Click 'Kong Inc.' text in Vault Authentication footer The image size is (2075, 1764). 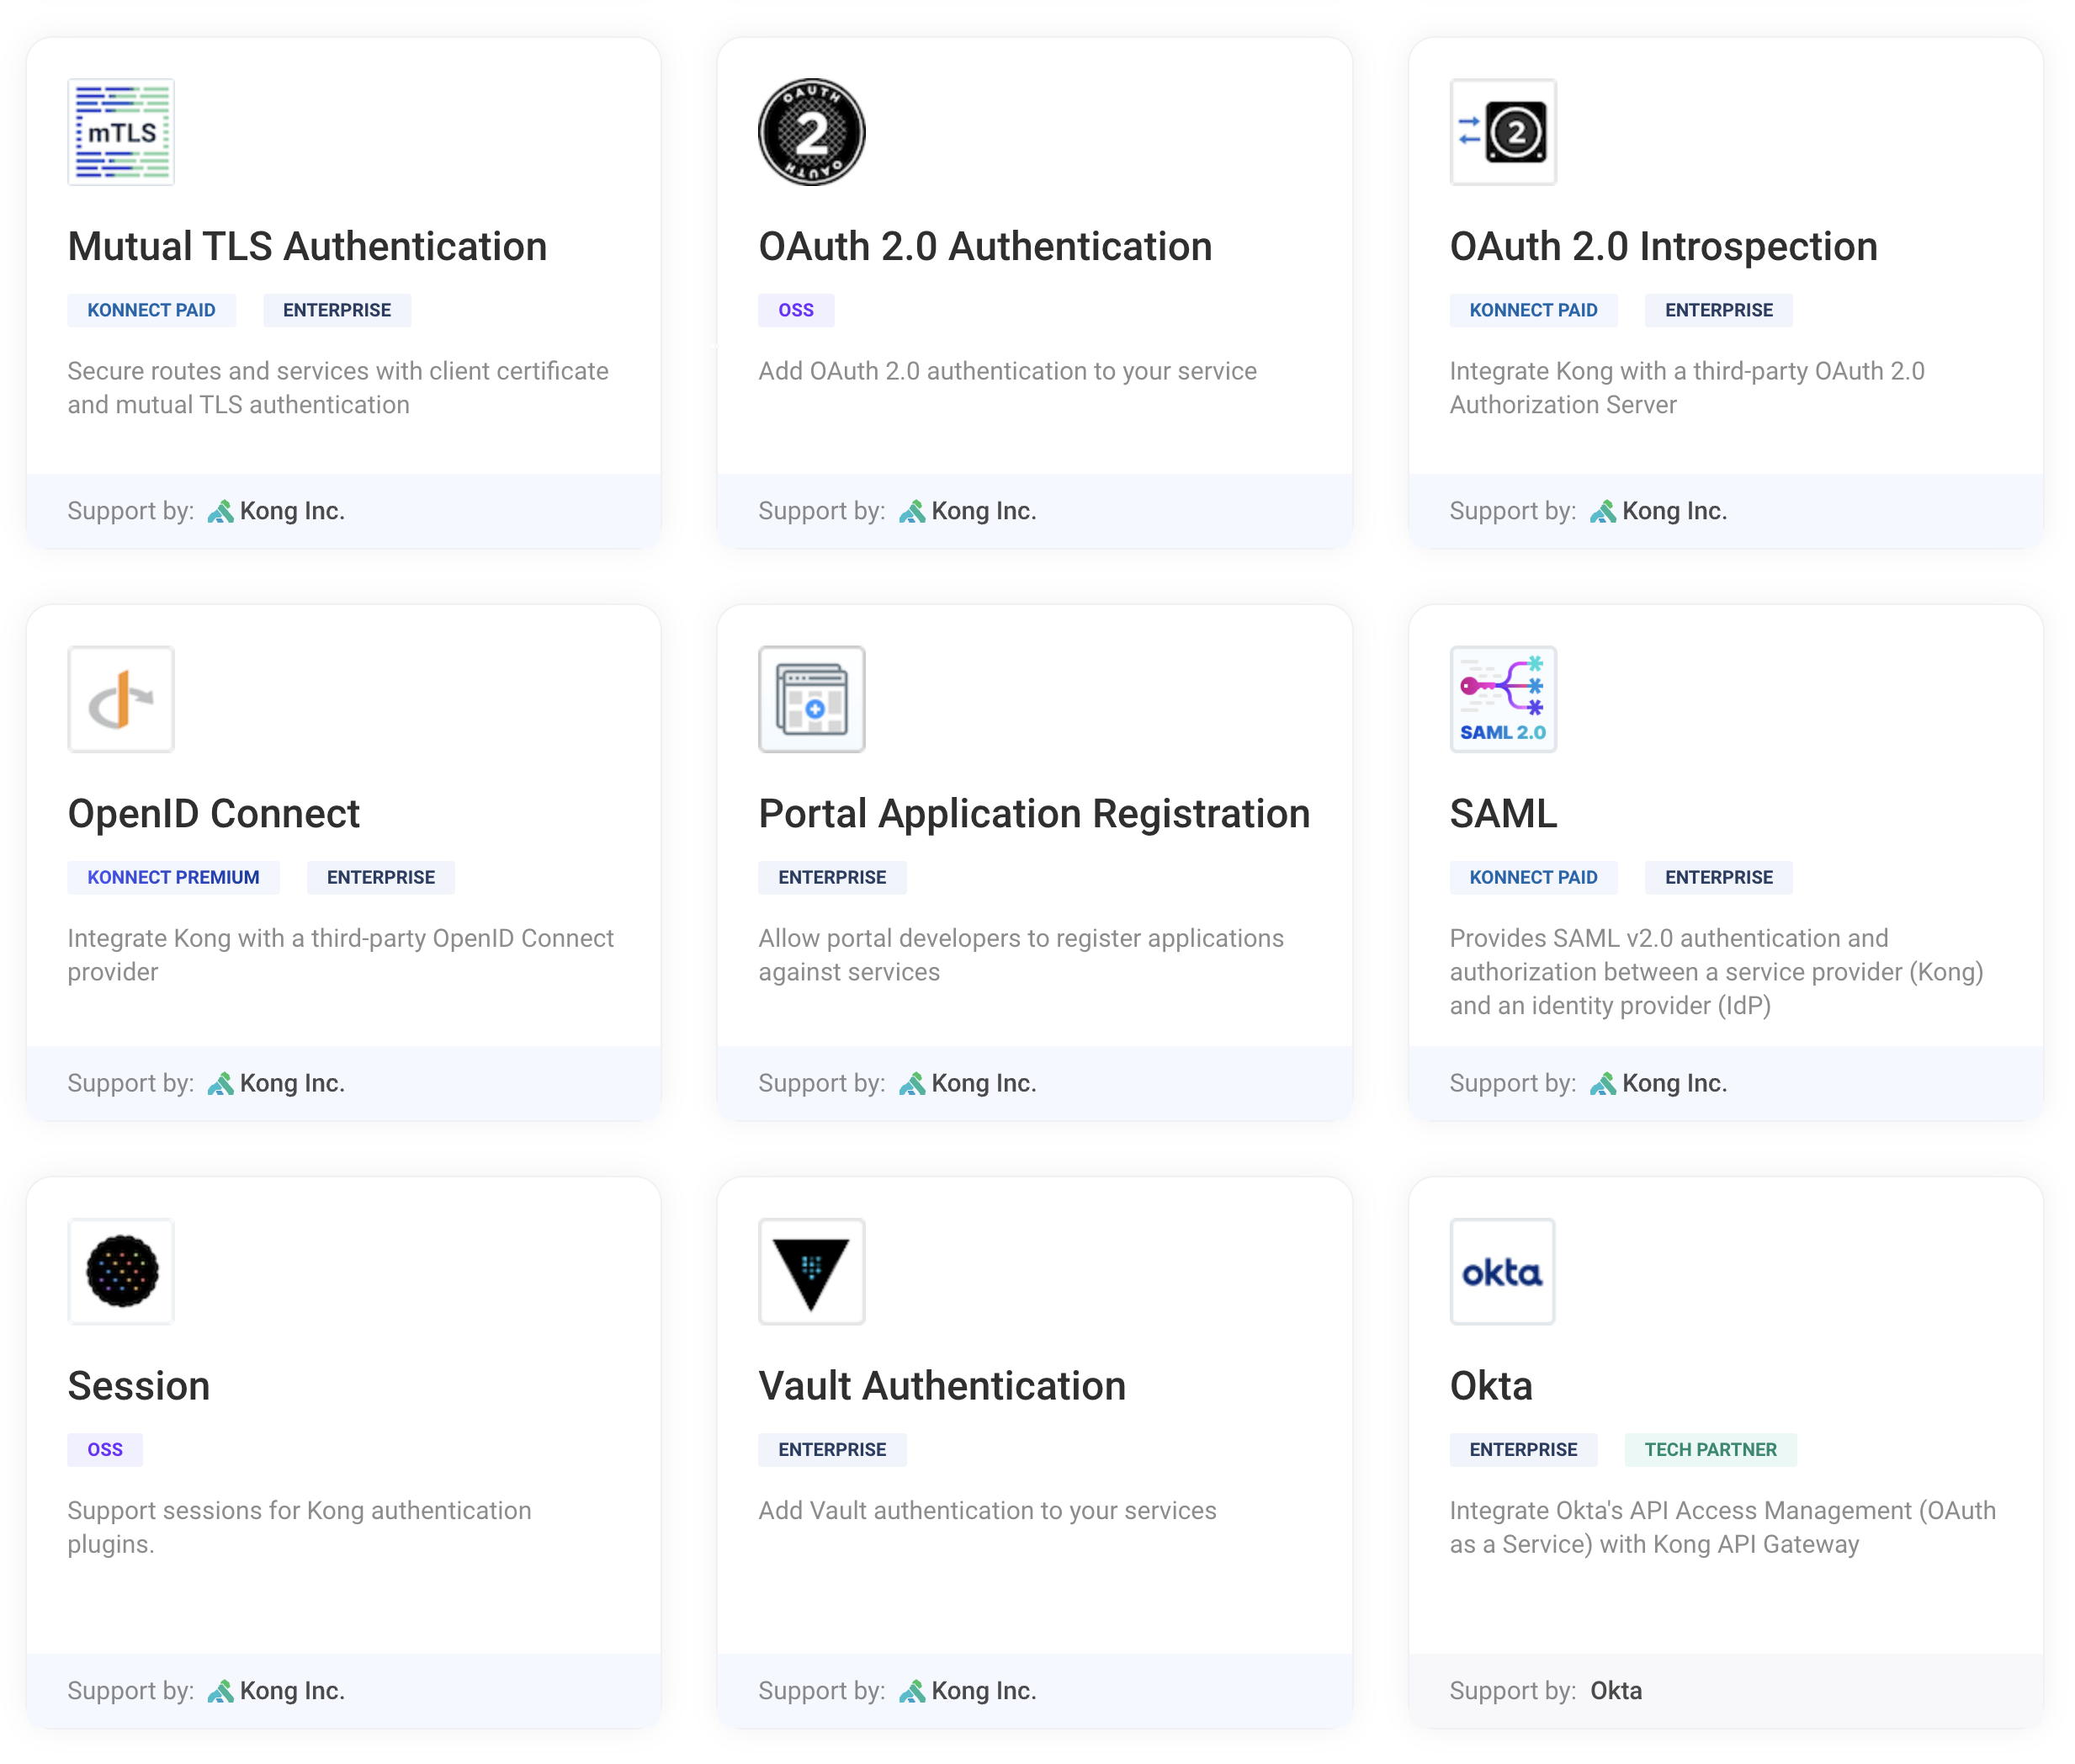point(983,1691)
